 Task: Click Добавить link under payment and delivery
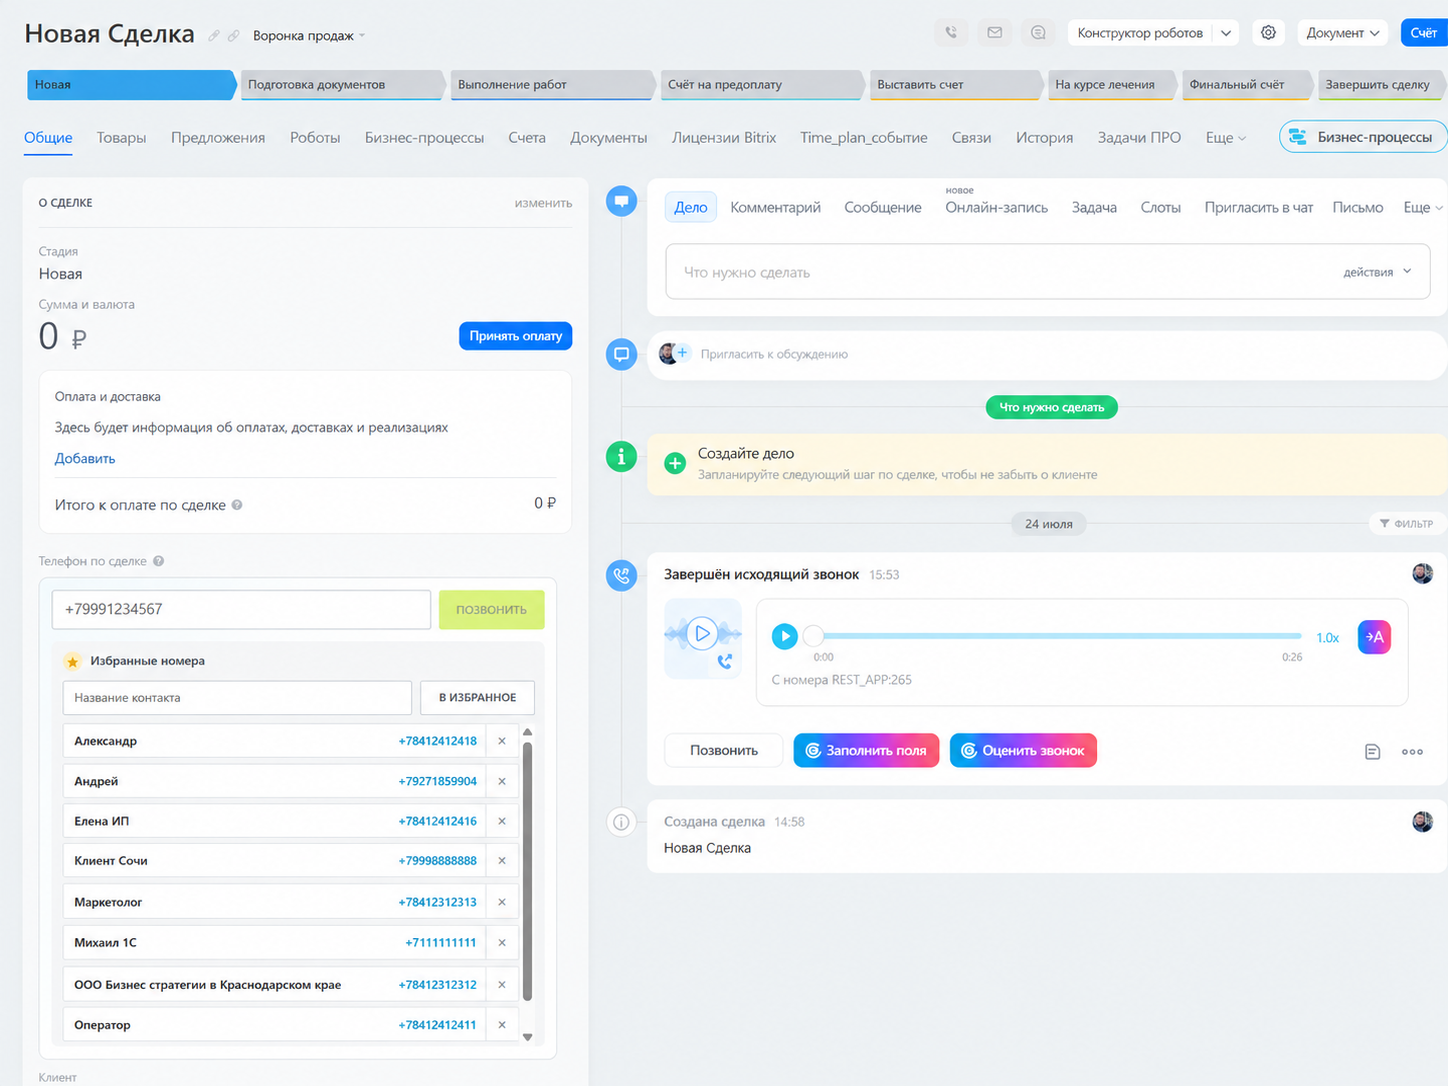pyautogui.click(x=85, y=459)
